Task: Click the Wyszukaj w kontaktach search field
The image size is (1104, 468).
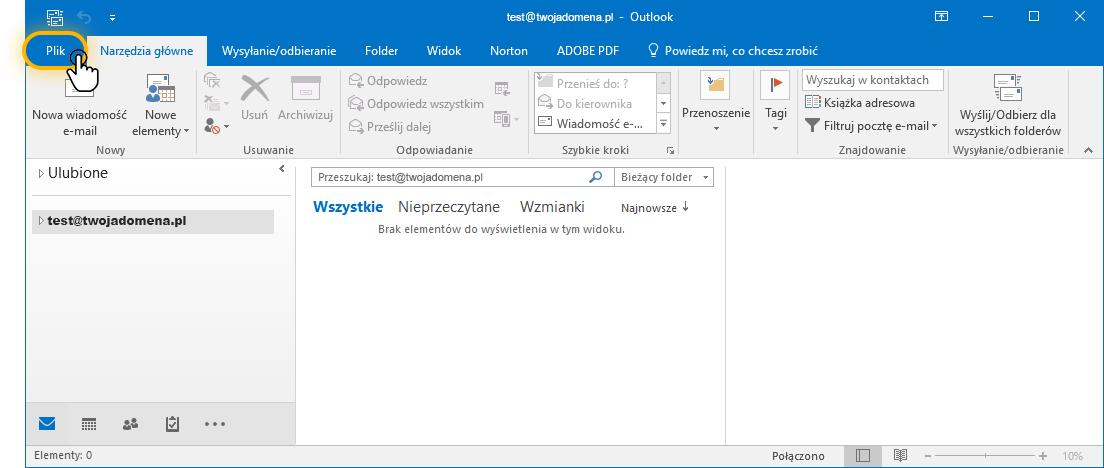Action: point(872,80)
